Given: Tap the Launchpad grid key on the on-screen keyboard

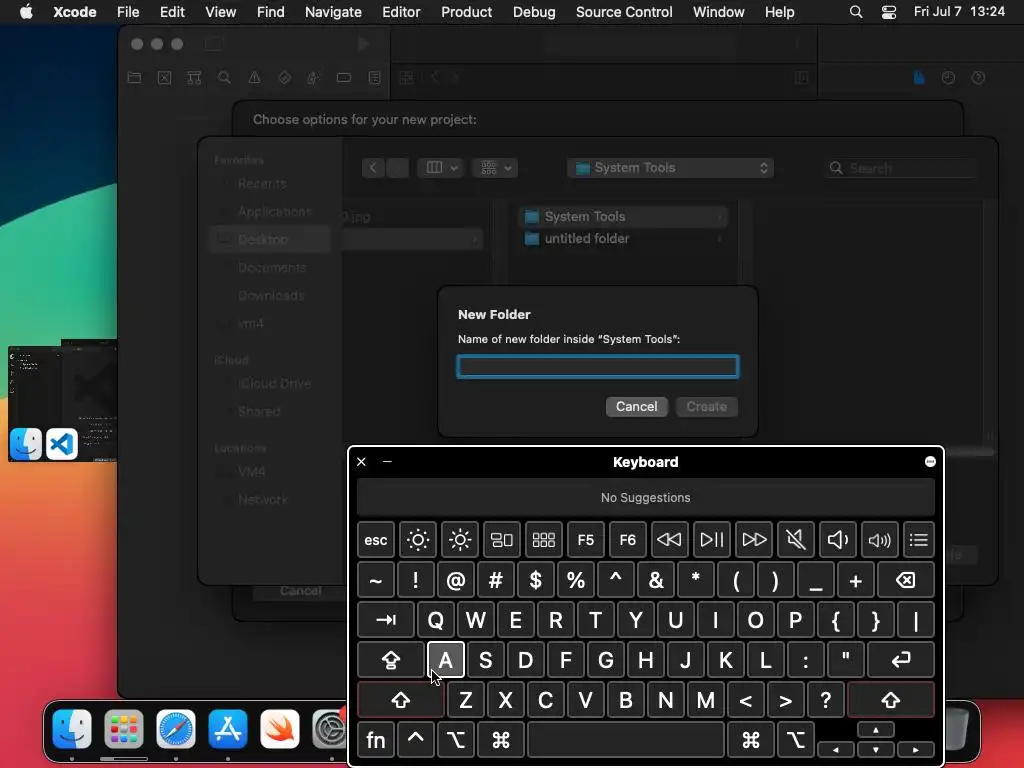Looking at the screenshot, I should click(544, 540).
